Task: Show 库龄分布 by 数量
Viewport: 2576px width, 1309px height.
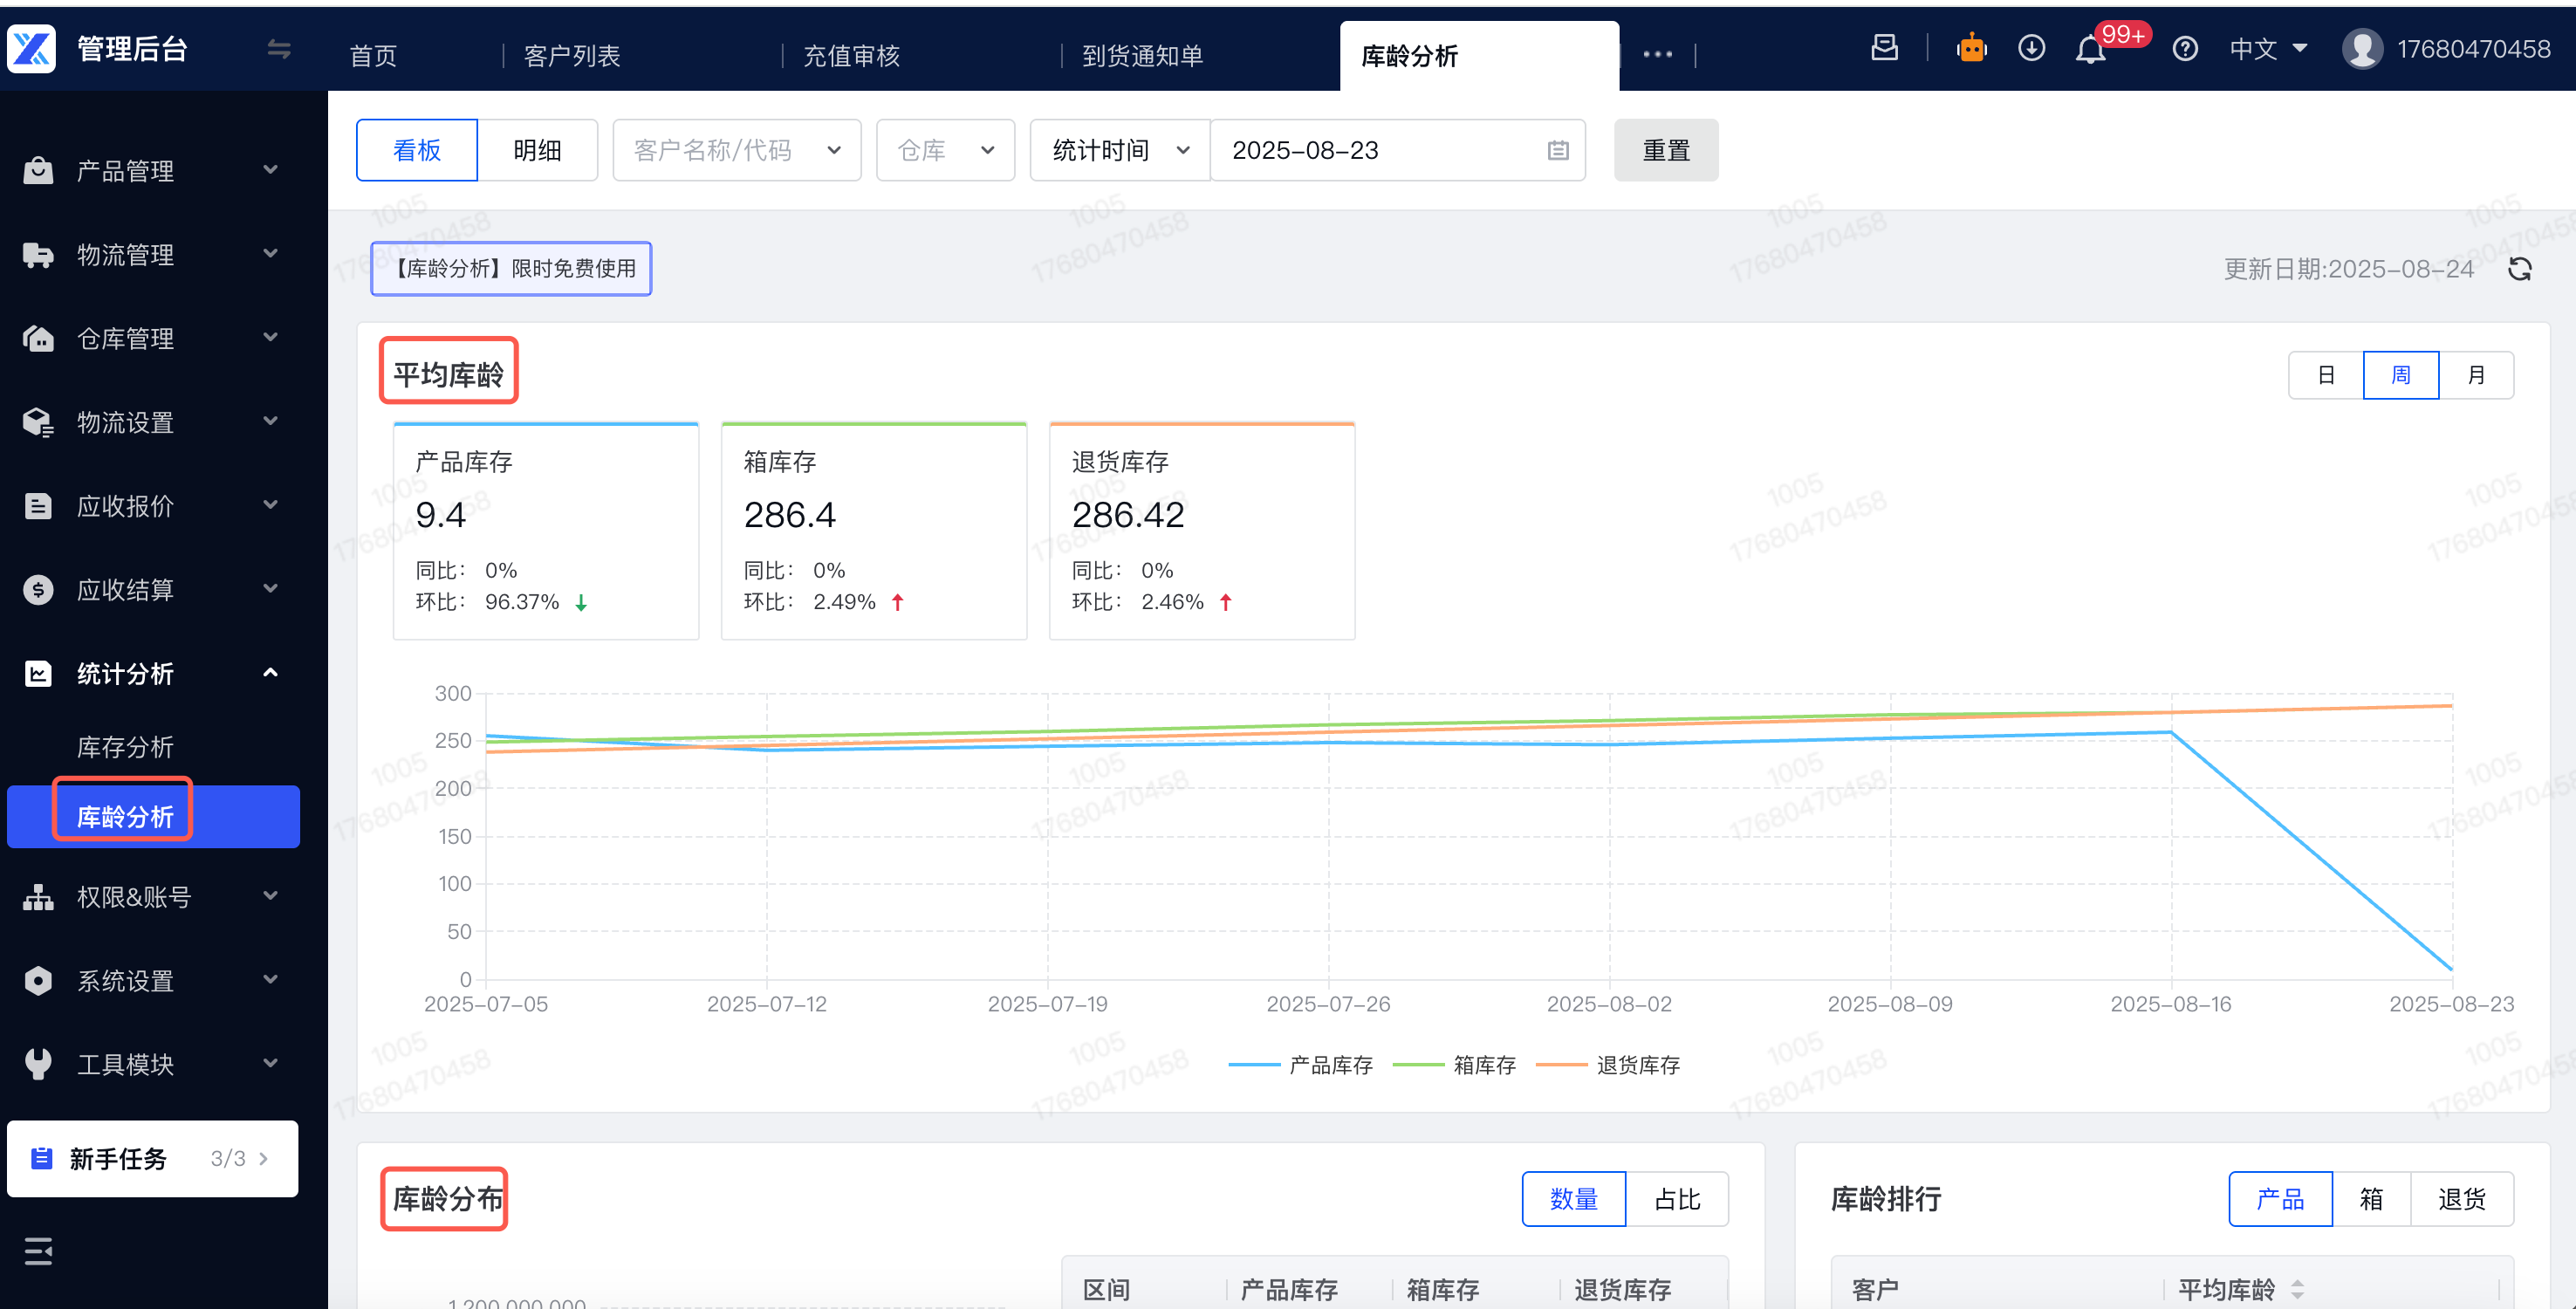Action: 1574,1199
